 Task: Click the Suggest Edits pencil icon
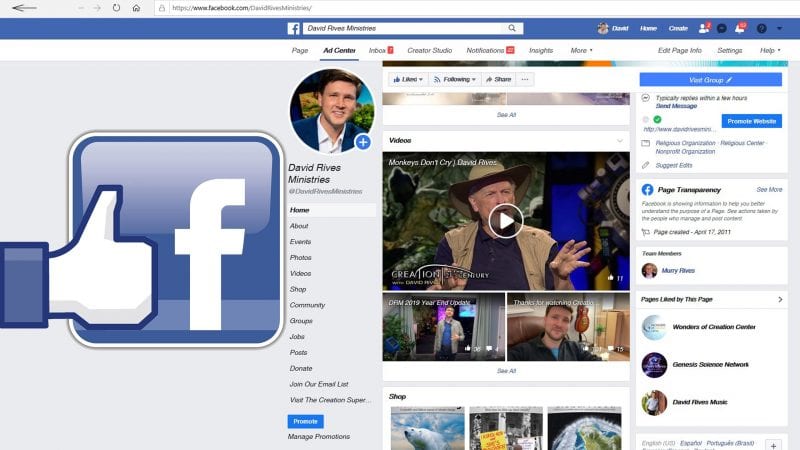point(645,165)
